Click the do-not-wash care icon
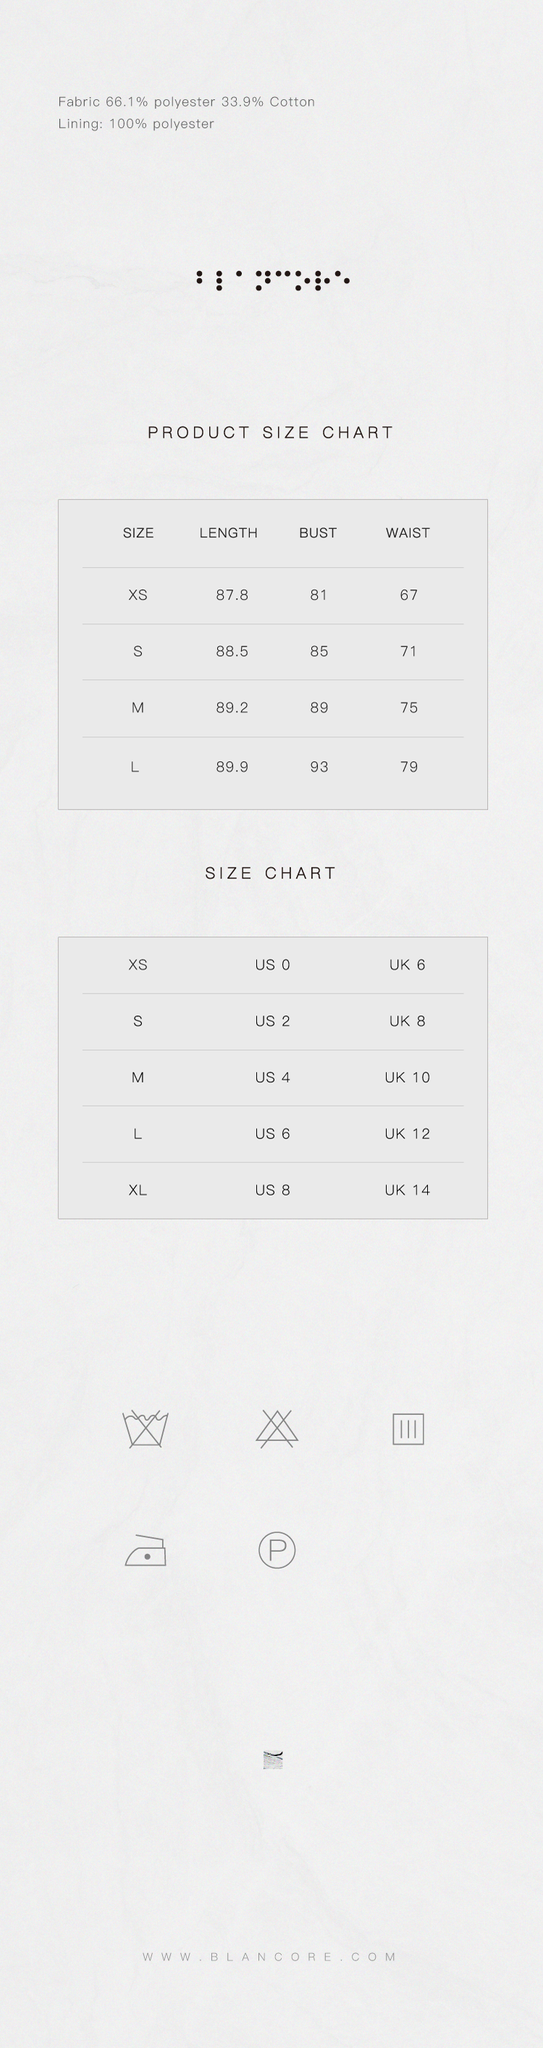The width and height of the screenshot is (543, 2048). coord(145,1429)
